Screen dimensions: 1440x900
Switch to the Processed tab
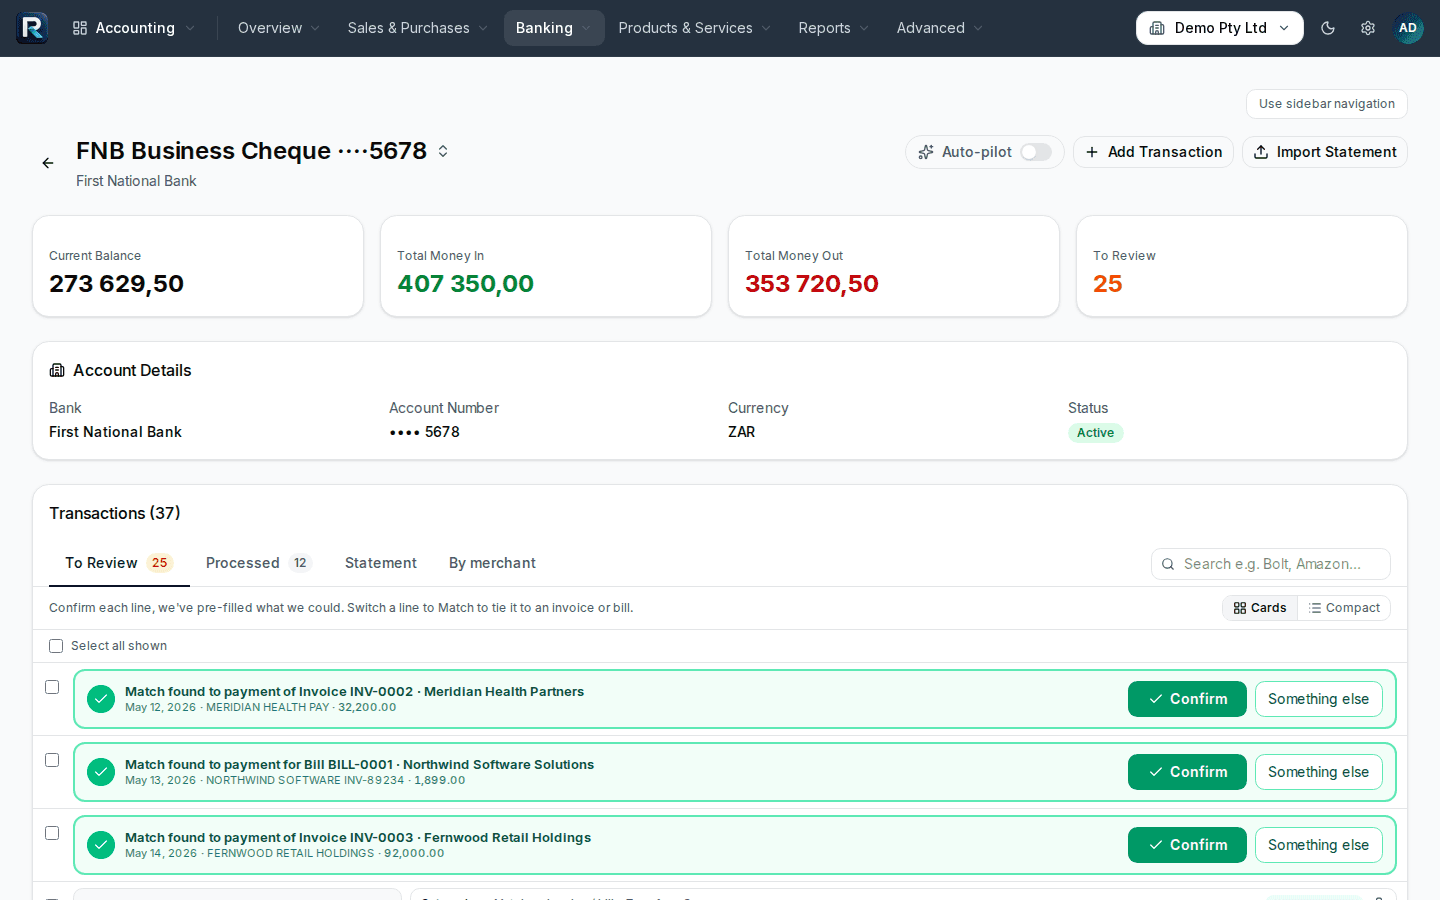[259, 563]
